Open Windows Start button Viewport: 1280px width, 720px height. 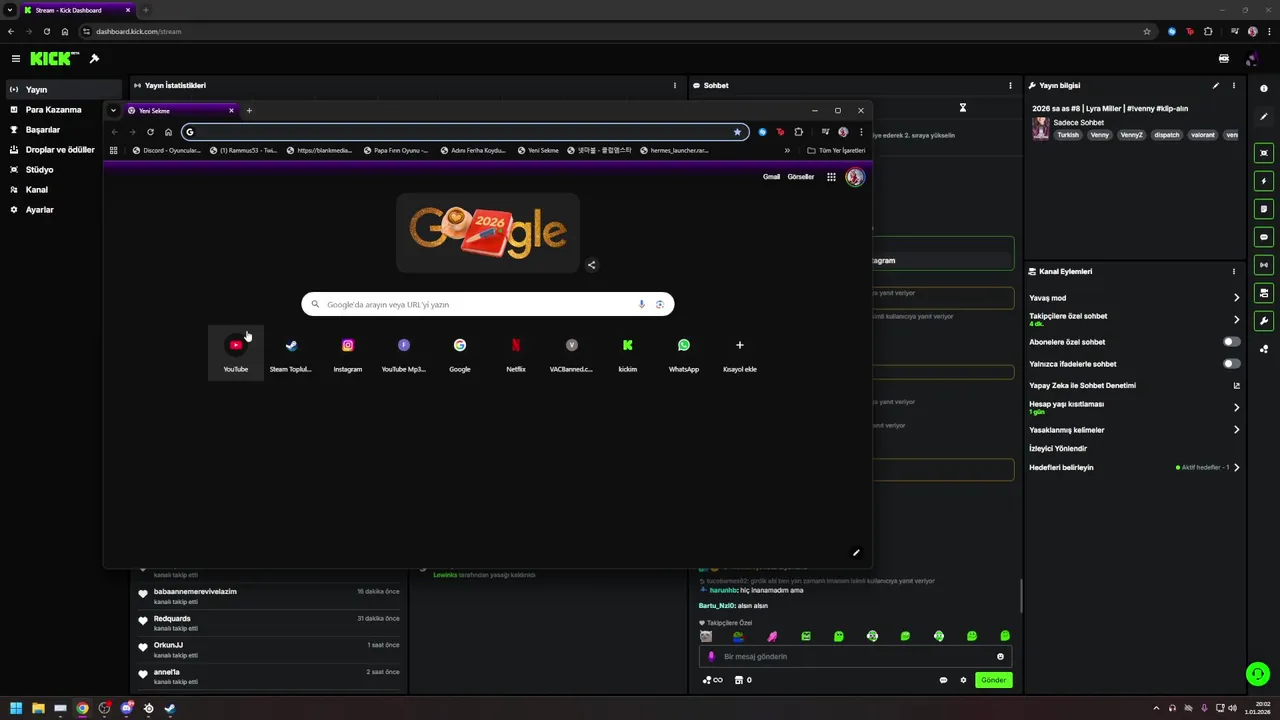coord(16,708)
